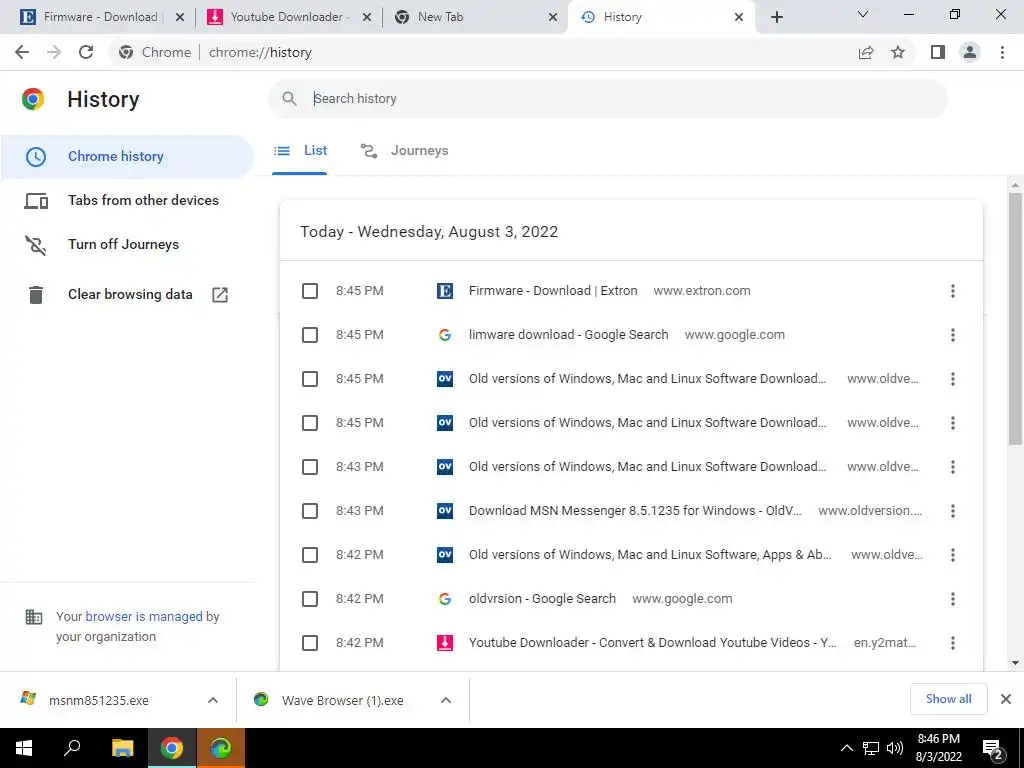
Task: Open the msnm851235.exe downloaded file
Action: pyautogui.click(x=98, y=700)
